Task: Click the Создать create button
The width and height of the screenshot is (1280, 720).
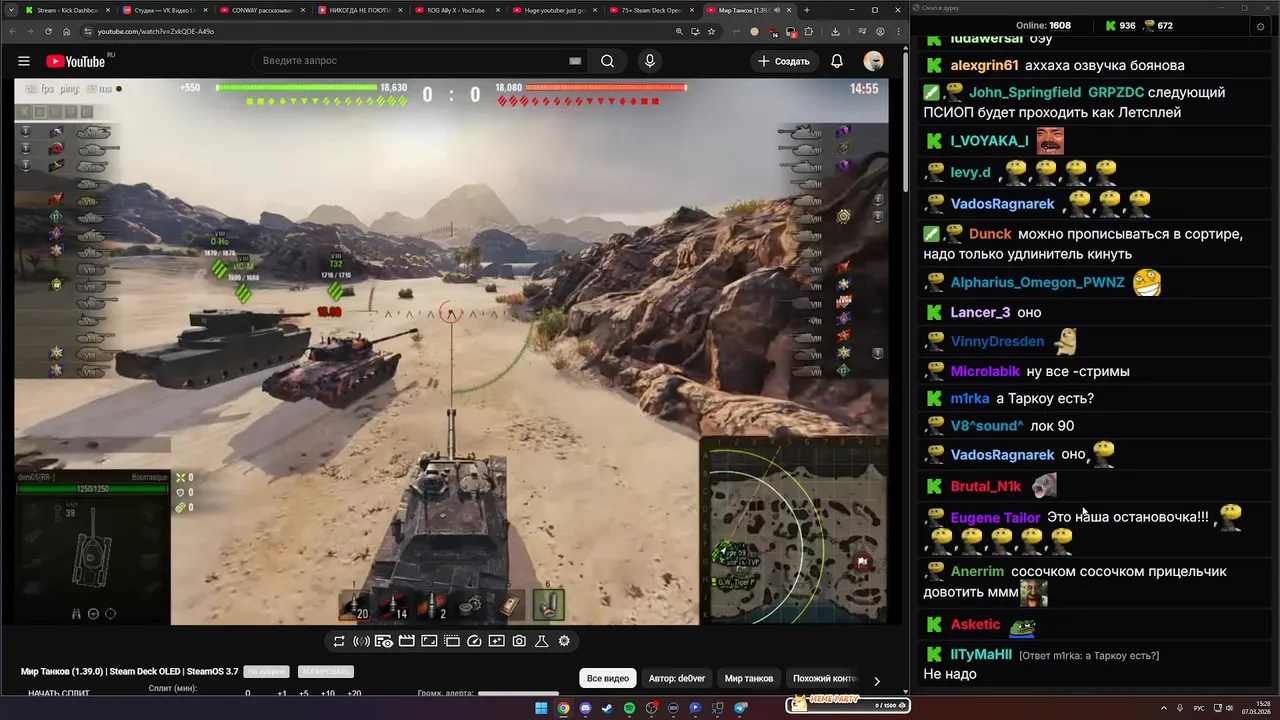Action: pyautogui.click(x=783, y=61)
